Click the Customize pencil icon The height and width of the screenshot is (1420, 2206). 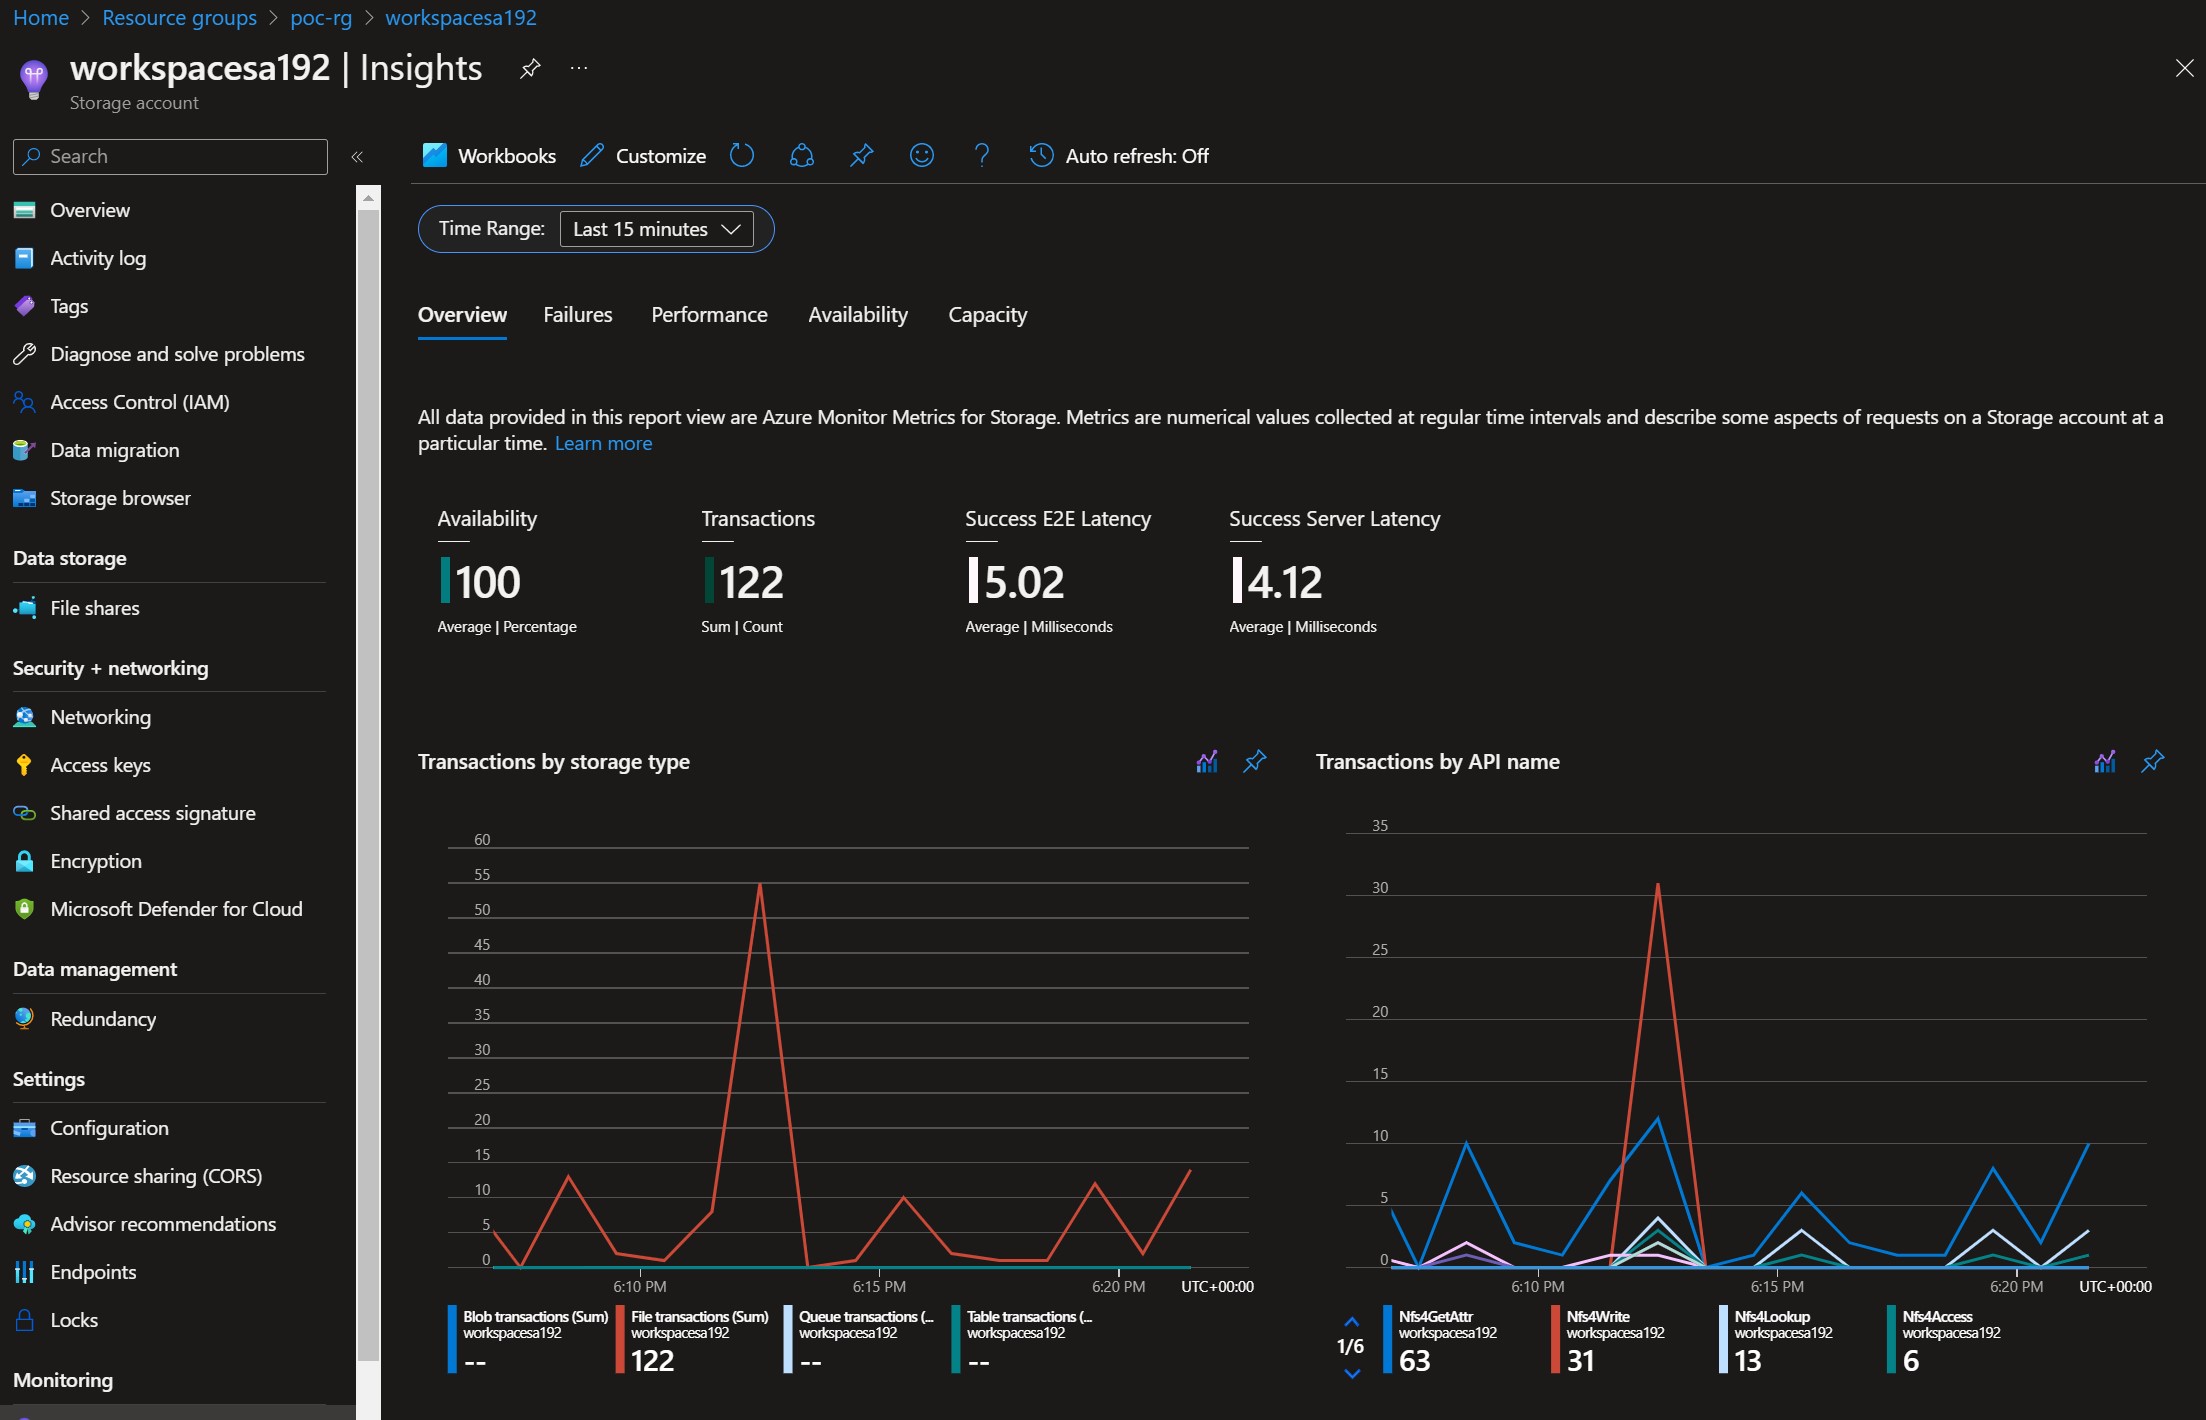pos(592,155)
